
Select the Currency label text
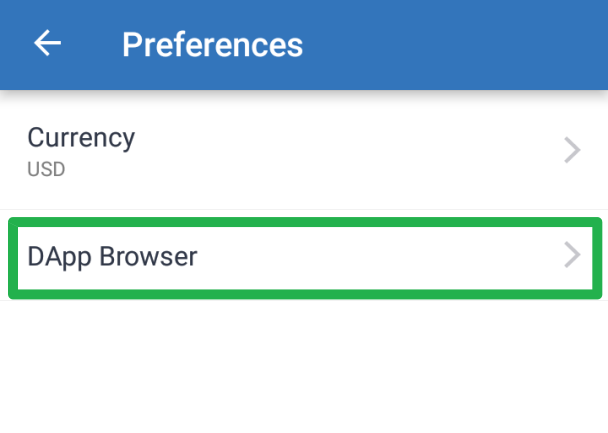tap(81, 137)
